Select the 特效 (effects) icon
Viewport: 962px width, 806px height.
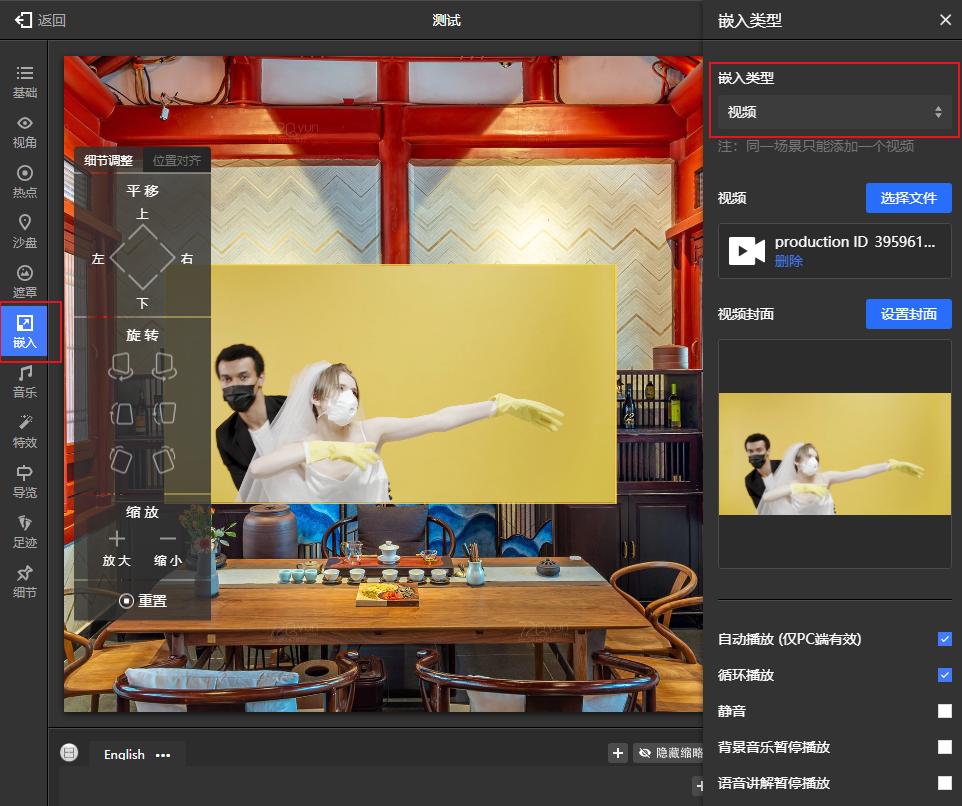24,431
